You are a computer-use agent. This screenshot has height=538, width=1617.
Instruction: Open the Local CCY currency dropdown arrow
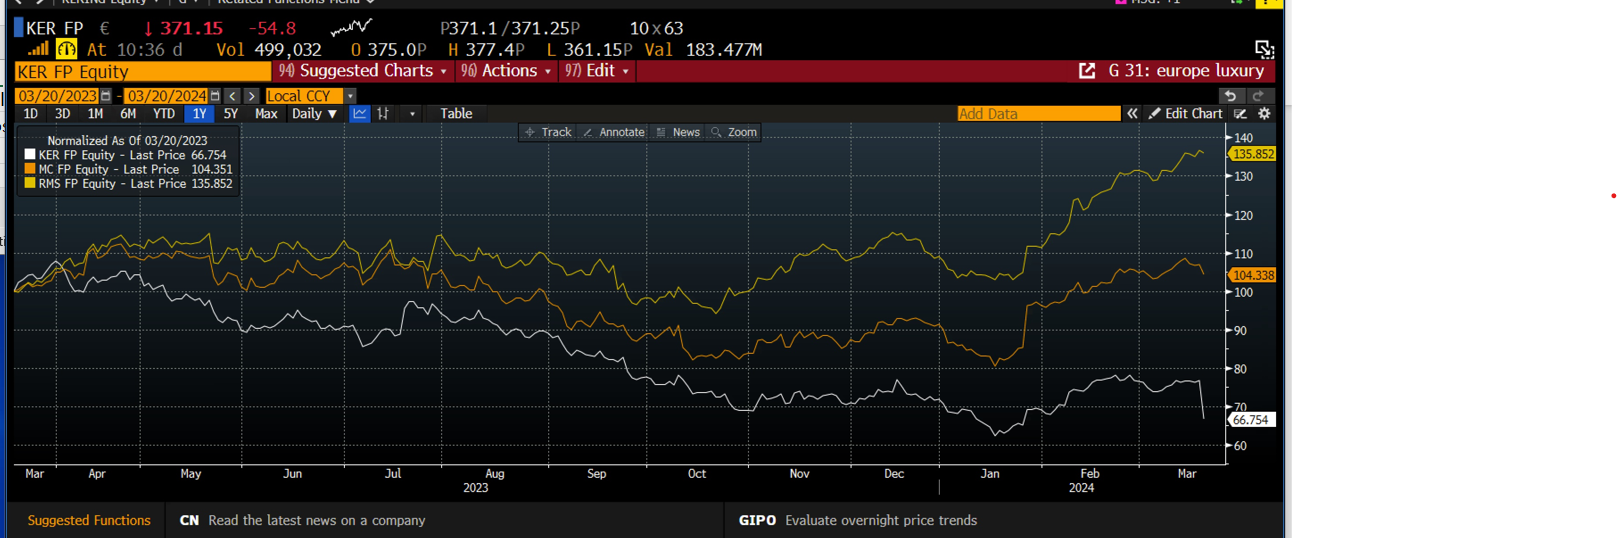[x=350, y=96]
